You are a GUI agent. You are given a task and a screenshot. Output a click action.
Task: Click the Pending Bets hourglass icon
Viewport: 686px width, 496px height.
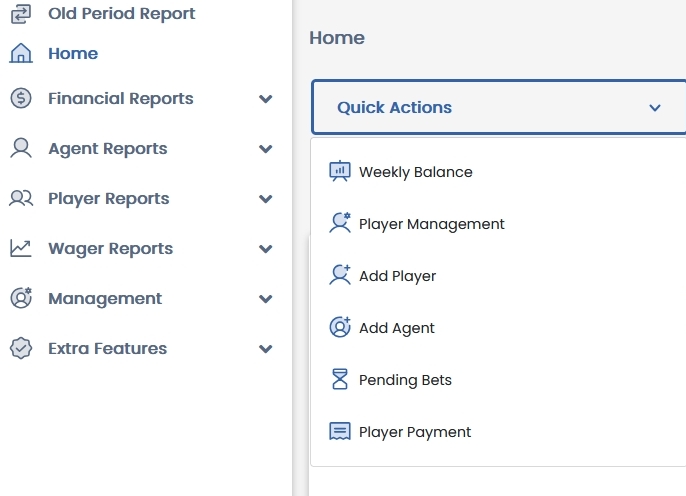pos(340,380)
